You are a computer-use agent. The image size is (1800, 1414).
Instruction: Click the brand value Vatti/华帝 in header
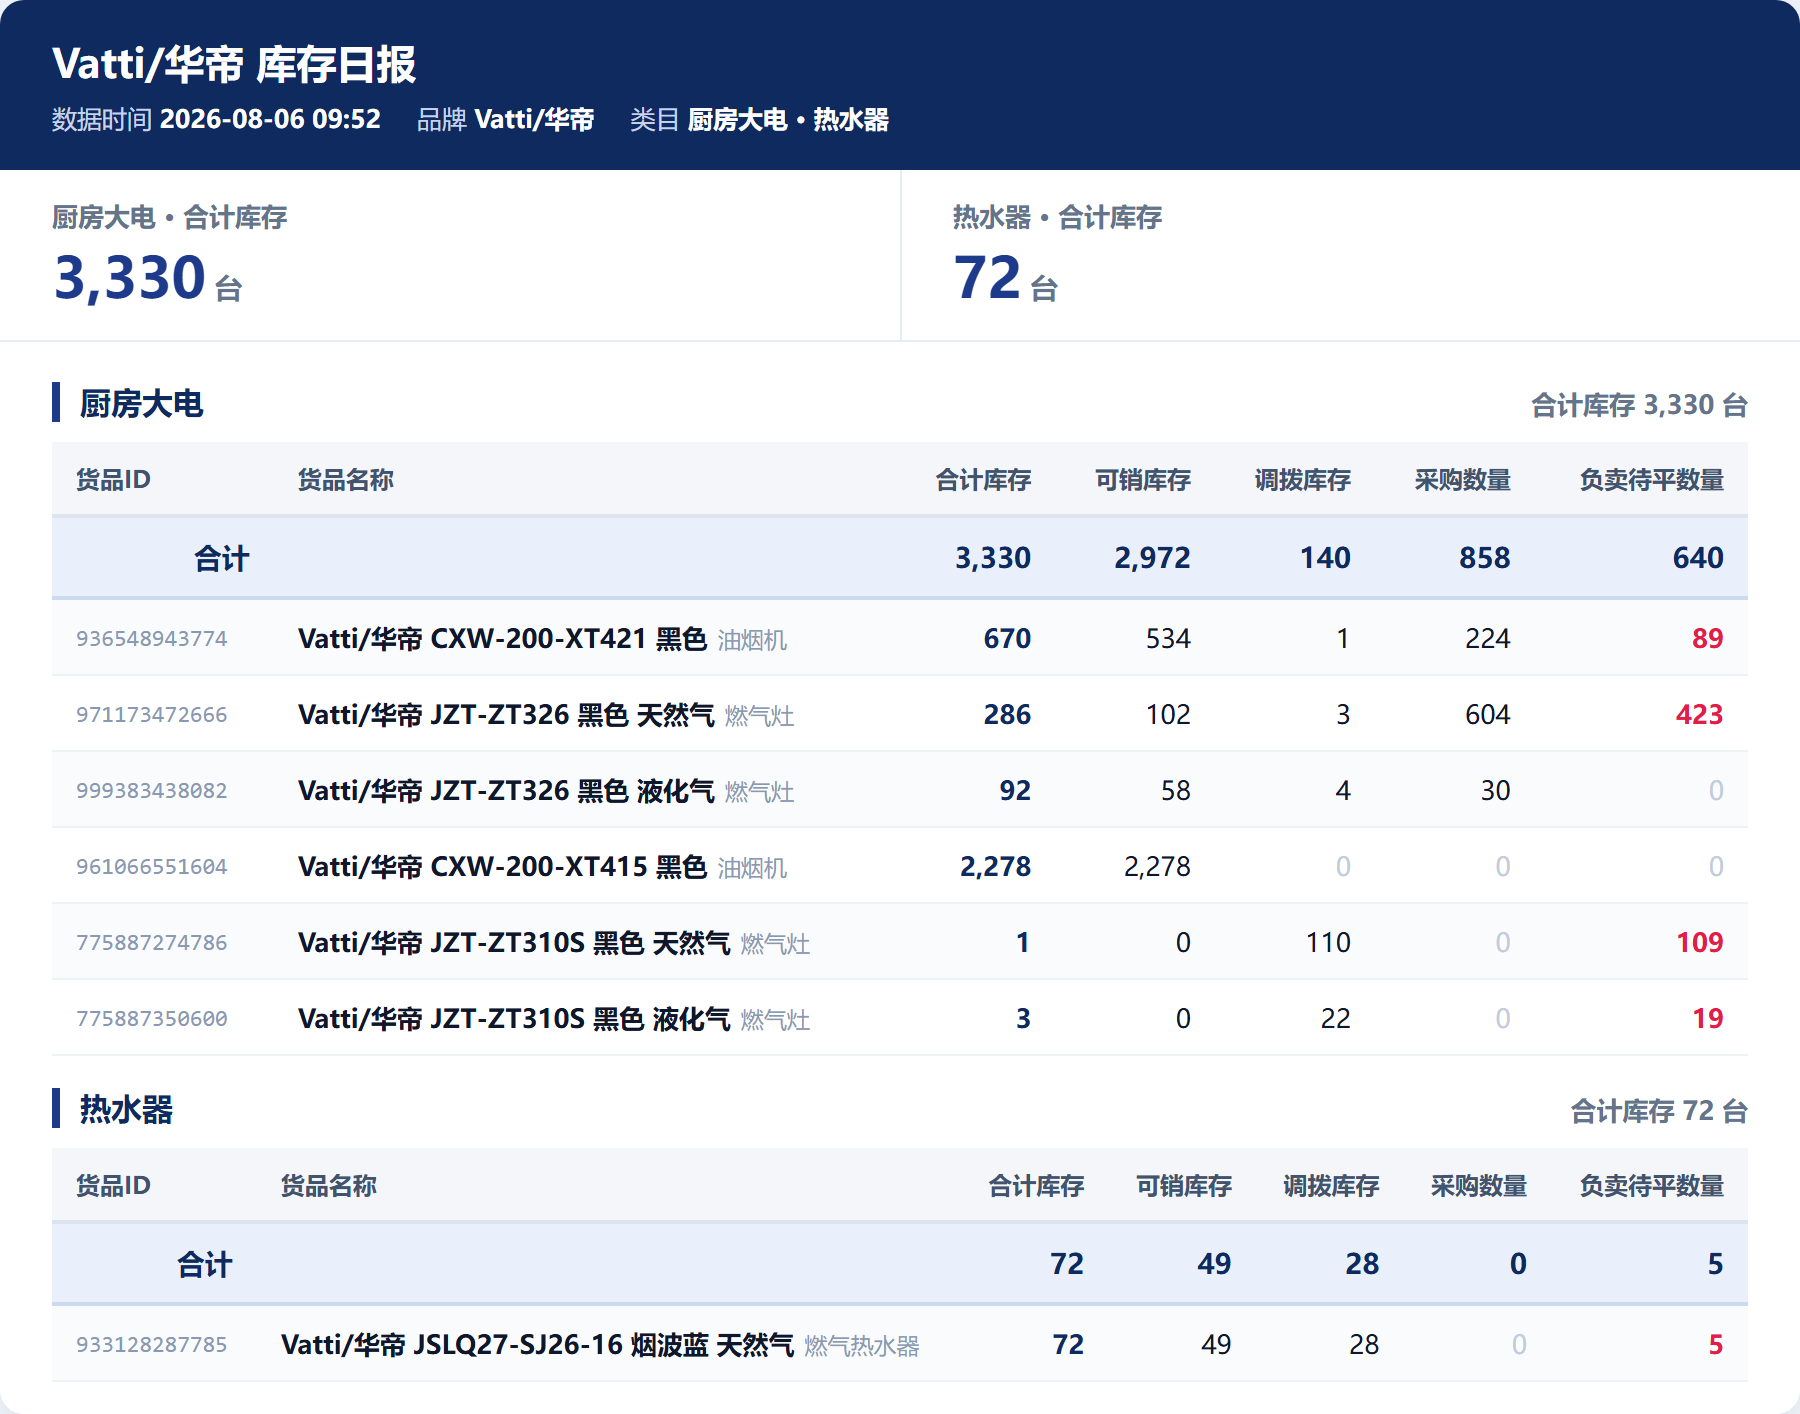534,119
